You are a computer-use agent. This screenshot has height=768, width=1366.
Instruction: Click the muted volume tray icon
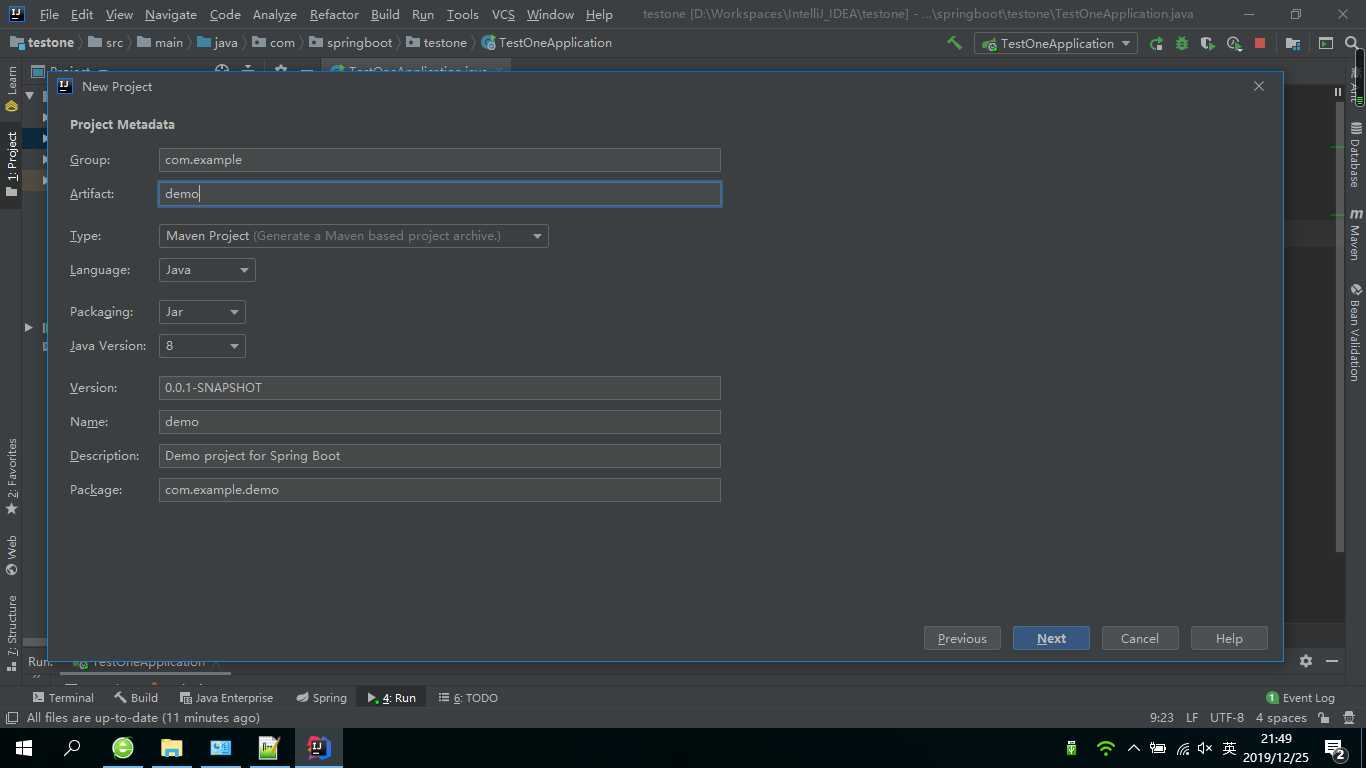tap(1205, 748)
